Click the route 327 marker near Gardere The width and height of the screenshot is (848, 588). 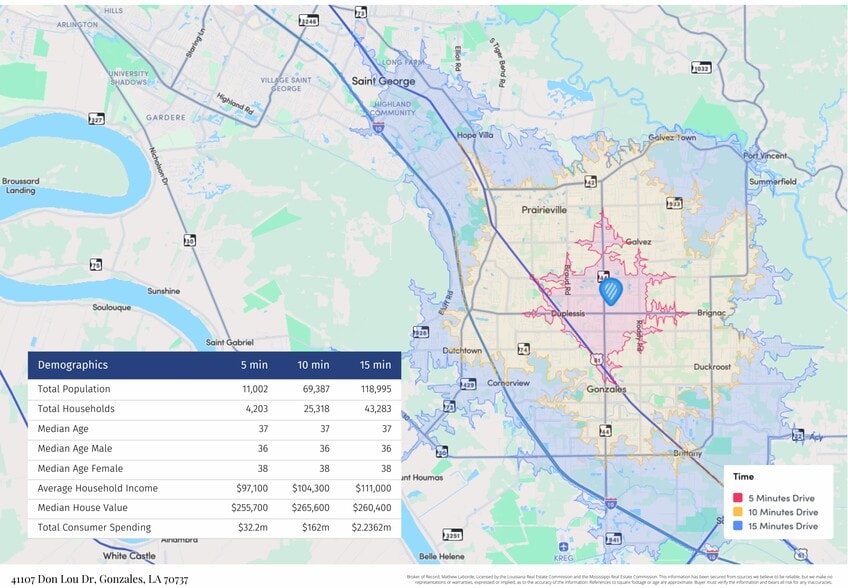click(x=96, y=119)
